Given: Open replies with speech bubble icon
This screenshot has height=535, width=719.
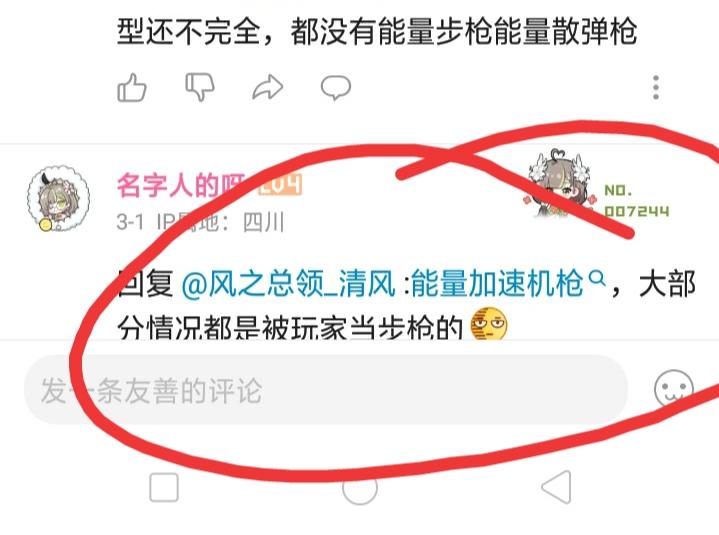Looking at the screenshot, I should click(x=336, y=88).
